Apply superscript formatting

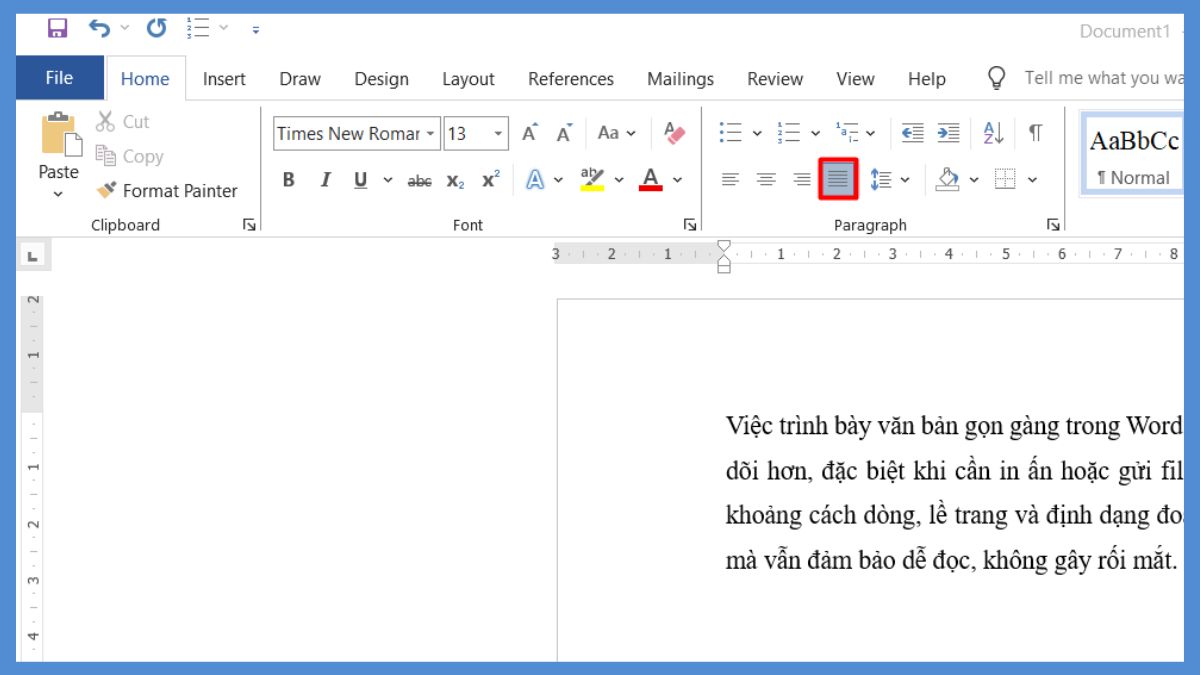[x=489, y=181]
